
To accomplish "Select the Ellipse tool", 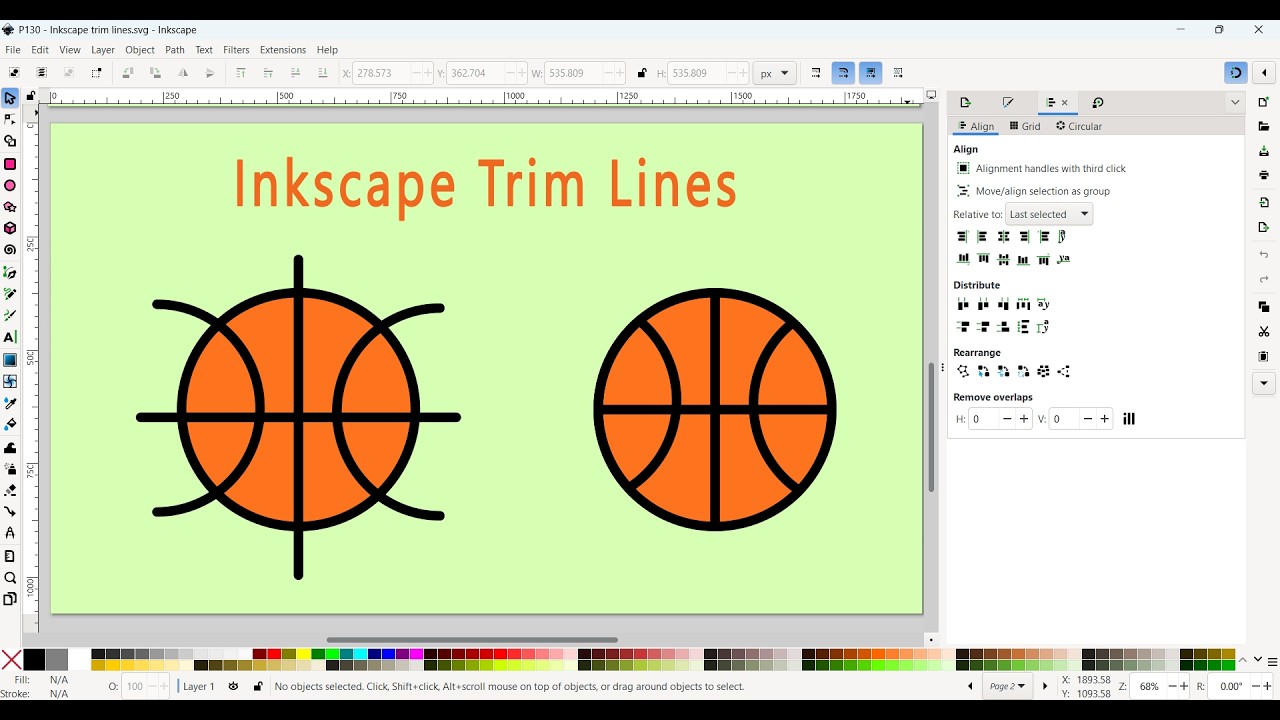I will tap(10, 185).
